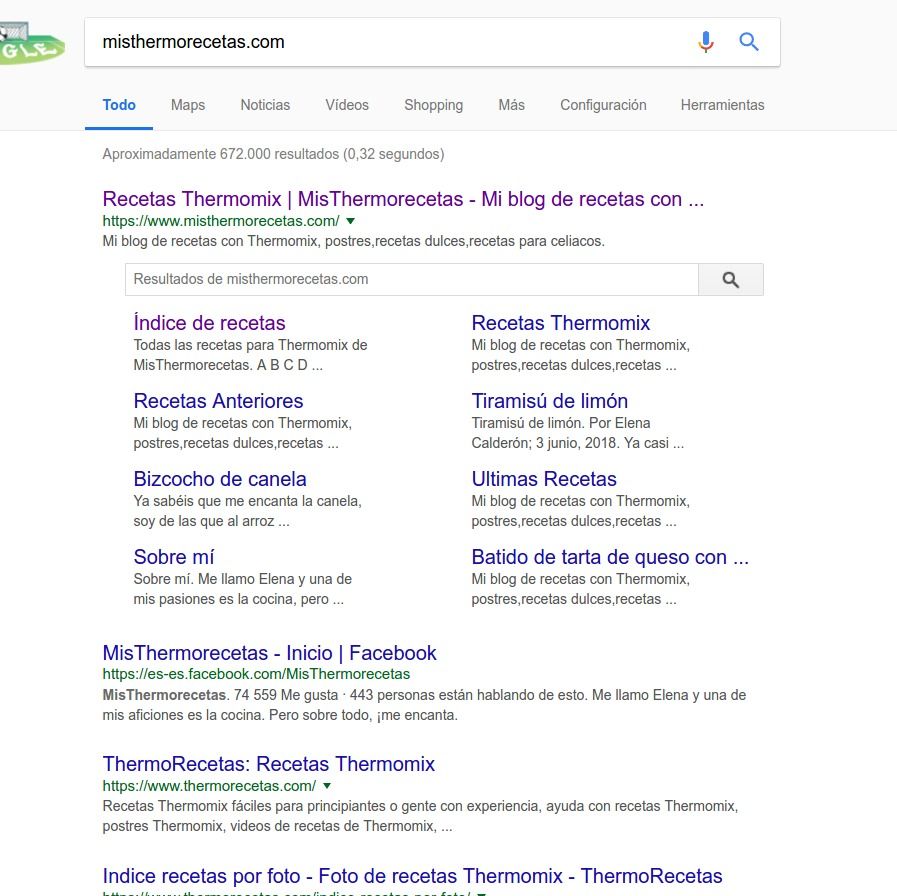Open MisThermorecetas - Inicio | Facebook result
897x896 pixels.
(x=269, y=653)
